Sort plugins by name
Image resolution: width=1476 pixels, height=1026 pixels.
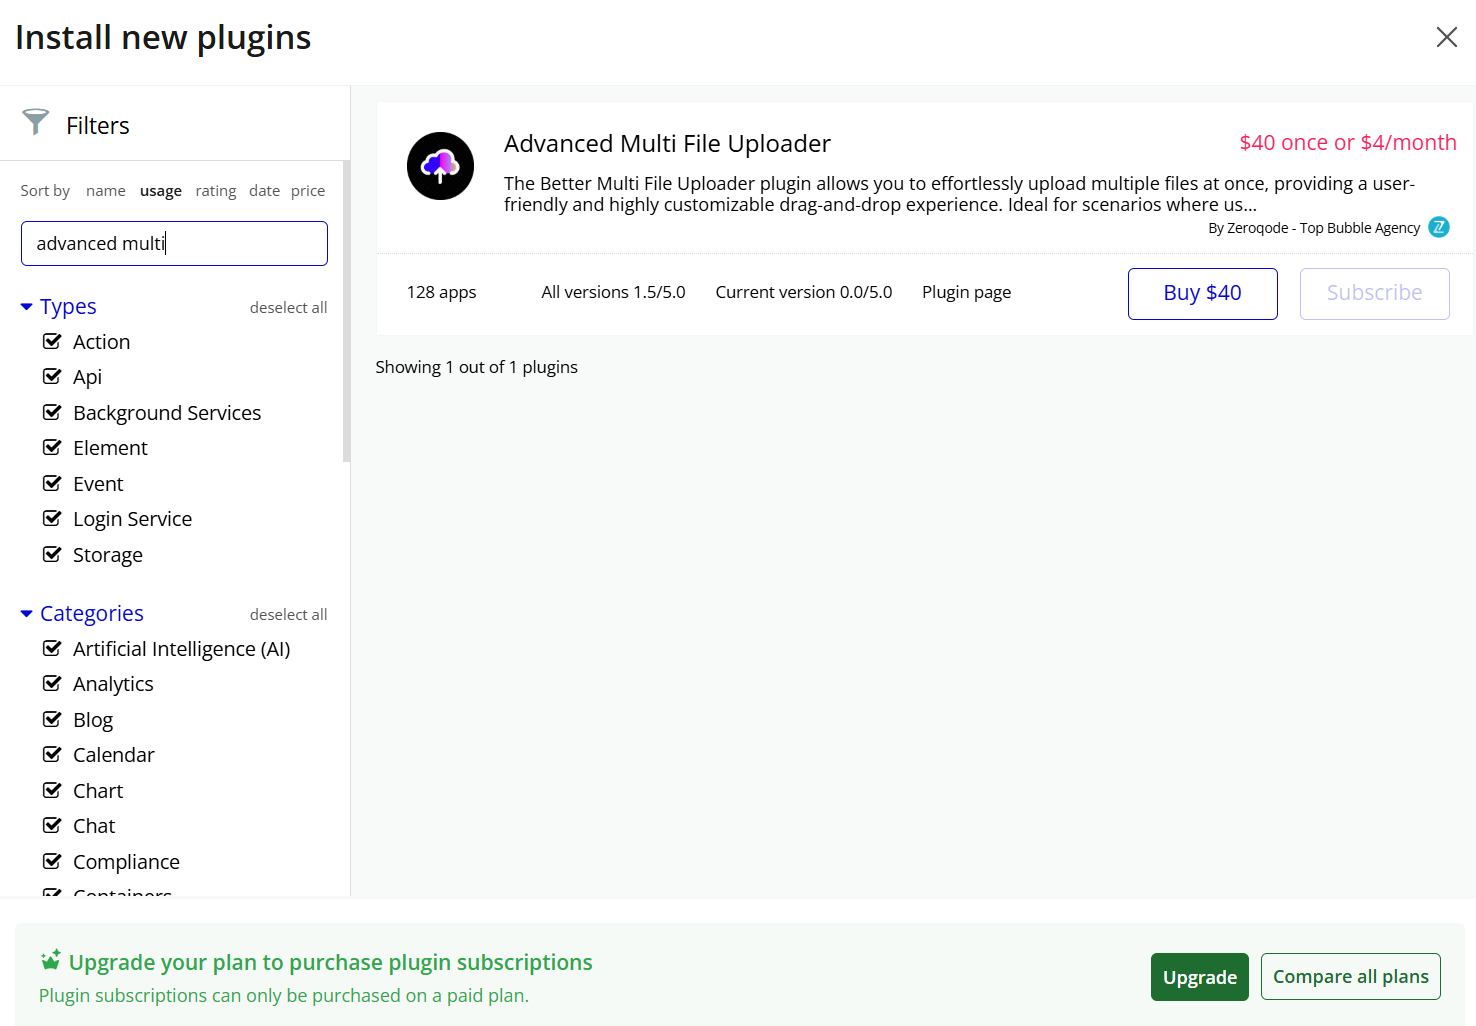(106, 191)
